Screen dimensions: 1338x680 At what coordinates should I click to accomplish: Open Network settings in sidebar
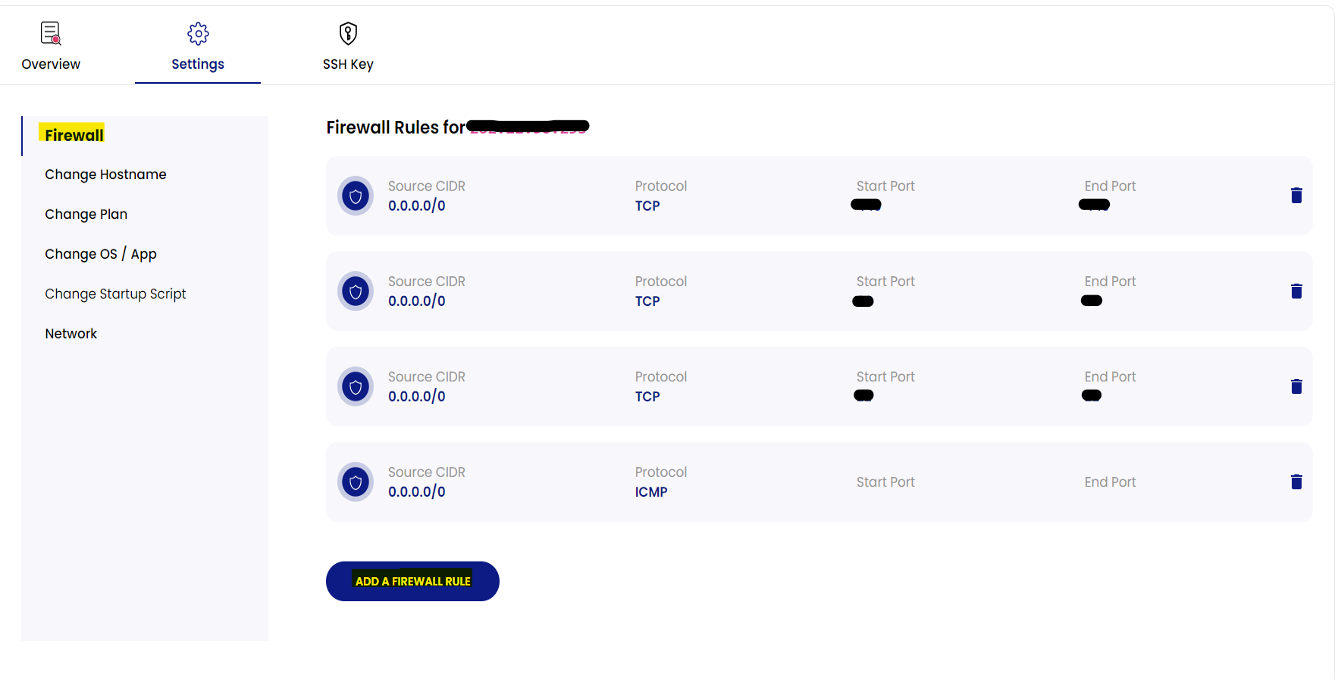click(x=71, y=334)
